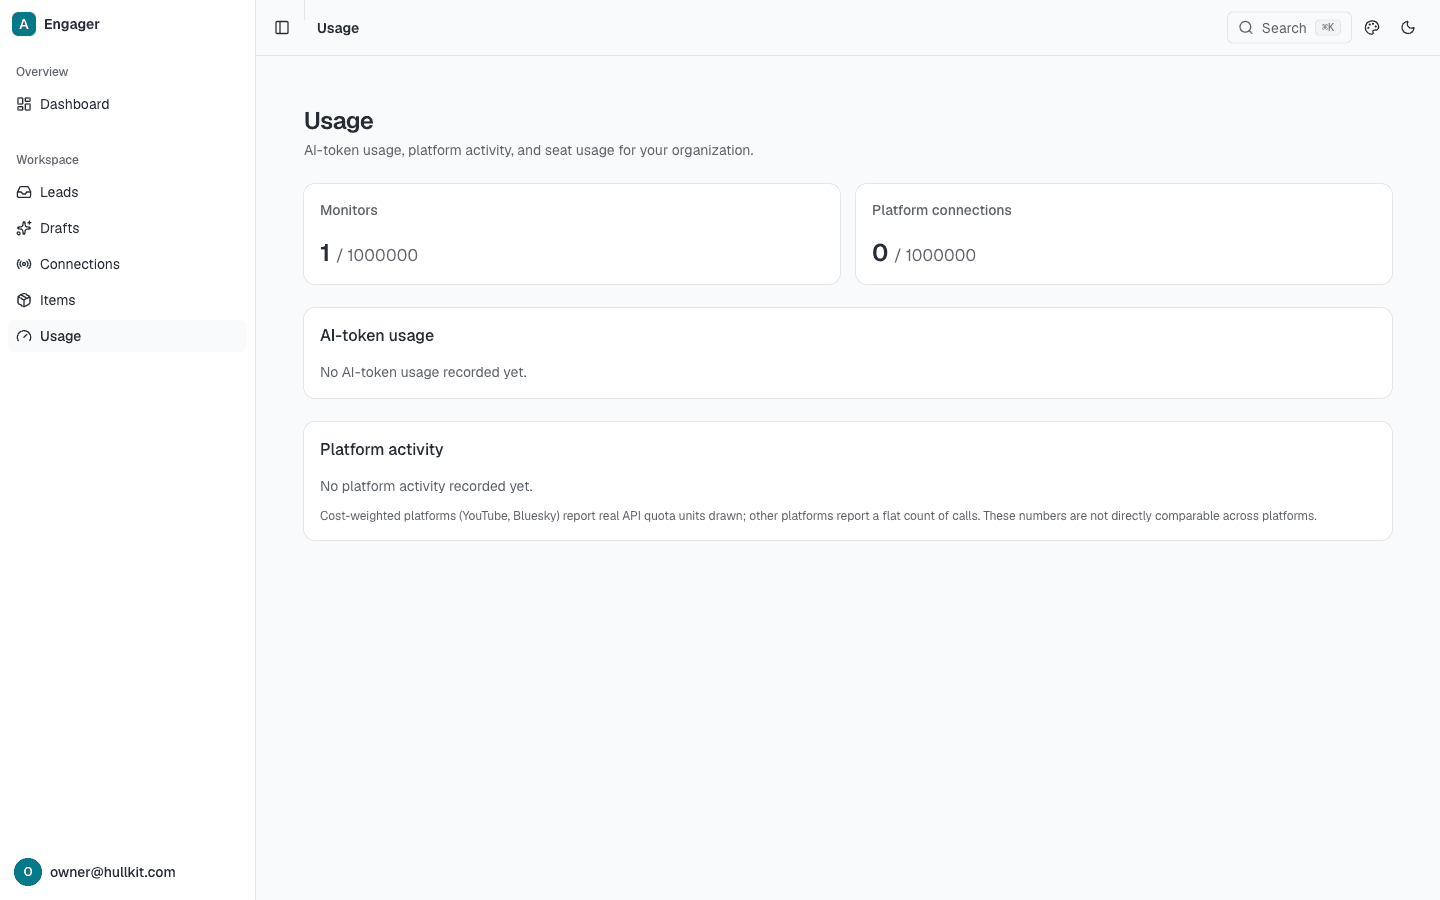Click the Usage breadcrumb title
This screenshot has width=1440, height=900.
coord(338,28)
